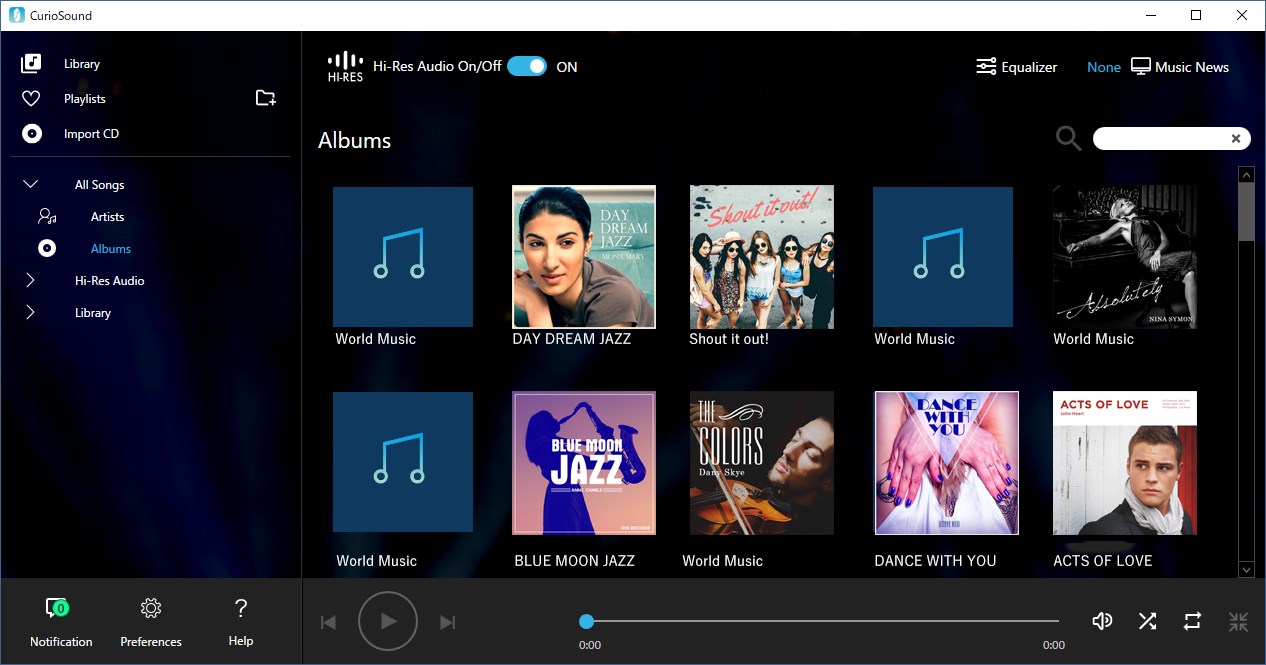Viewport: 1266px width, 665px height.
Task: Select Import CD in the sidebar
Action: click(91, 133)
